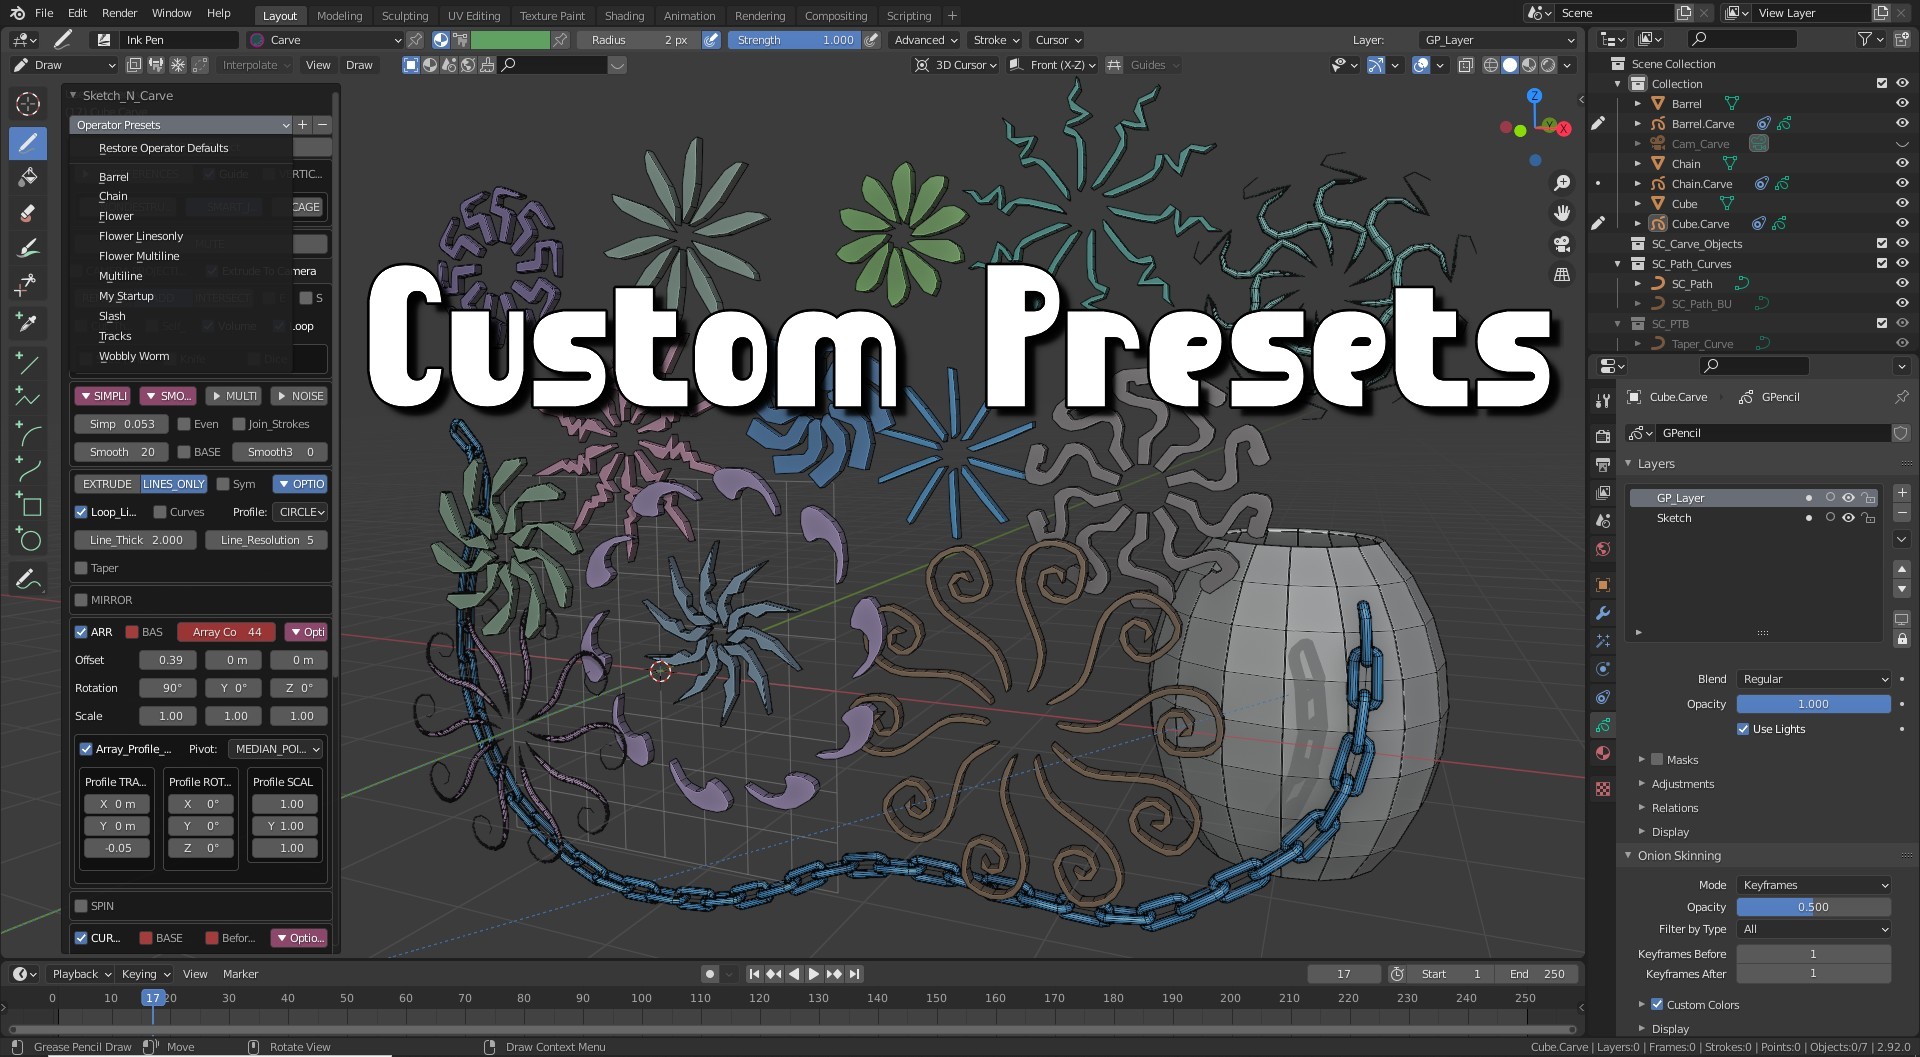Hide the Barrel object in outliner
Viewport: 1920px width, 1057px height.
[x=1902, y=104]
